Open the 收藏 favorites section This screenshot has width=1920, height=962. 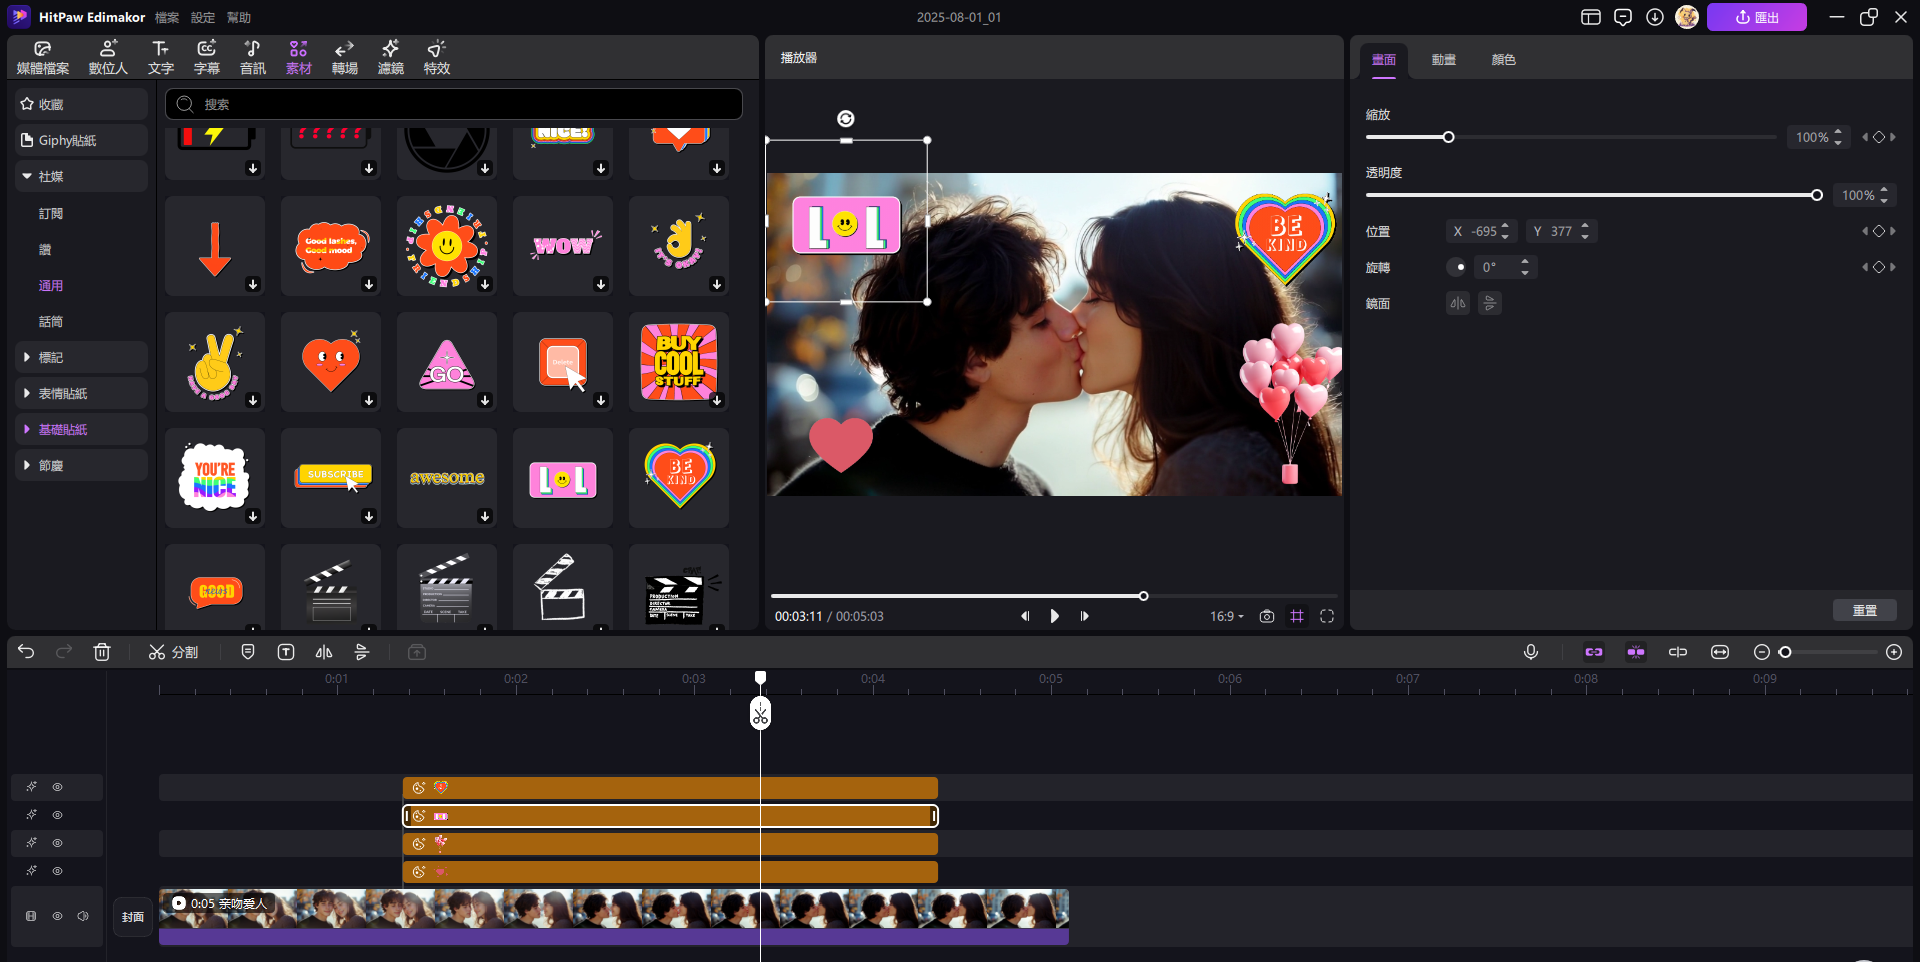(82, 104)
